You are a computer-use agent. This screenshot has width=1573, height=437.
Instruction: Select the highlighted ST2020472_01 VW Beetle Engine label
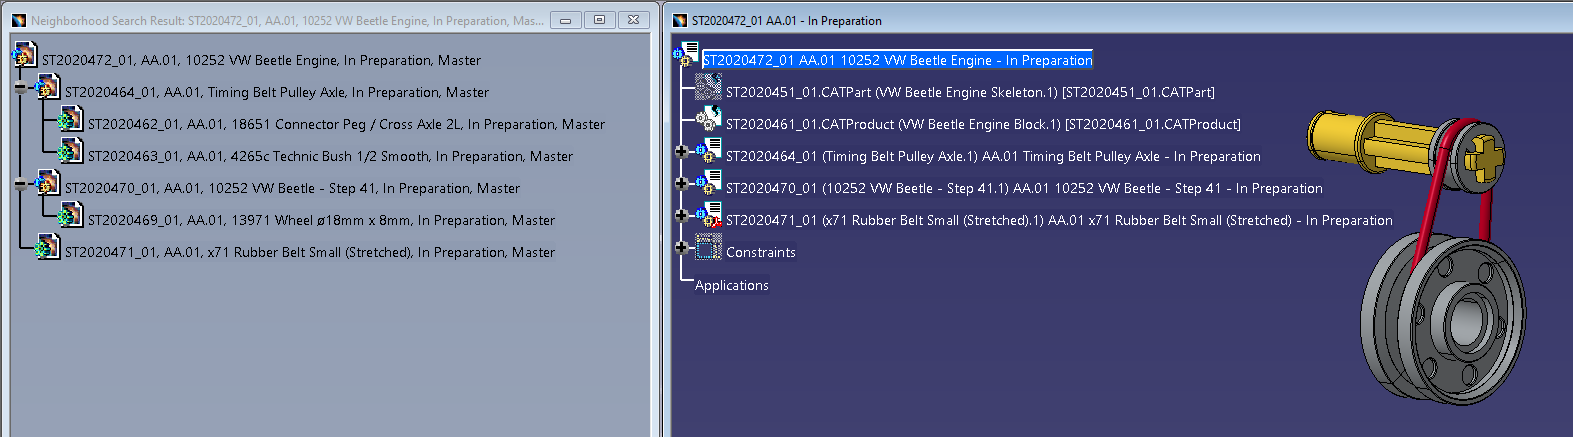click(897, 60)
